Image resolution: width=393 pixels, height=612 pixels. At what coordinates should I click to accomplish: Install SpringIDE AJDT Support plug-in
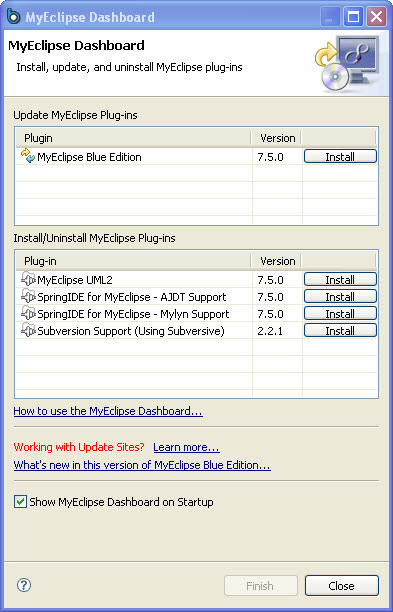340,297
